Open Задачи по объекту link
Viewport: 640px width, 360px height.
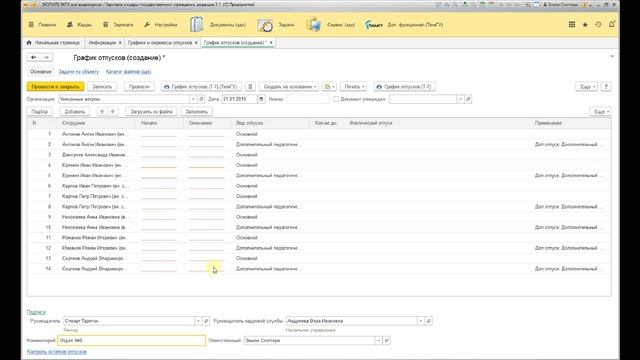point(79,72)
